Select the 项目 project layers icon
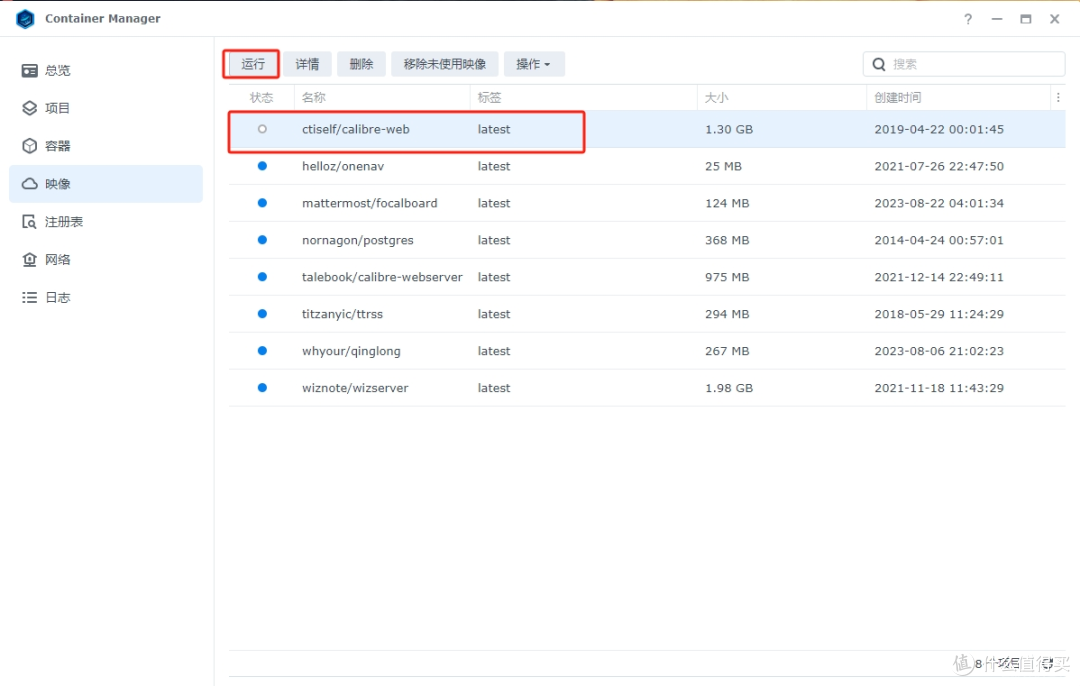This screenshot has height=686, width=1080. (29, 108)
